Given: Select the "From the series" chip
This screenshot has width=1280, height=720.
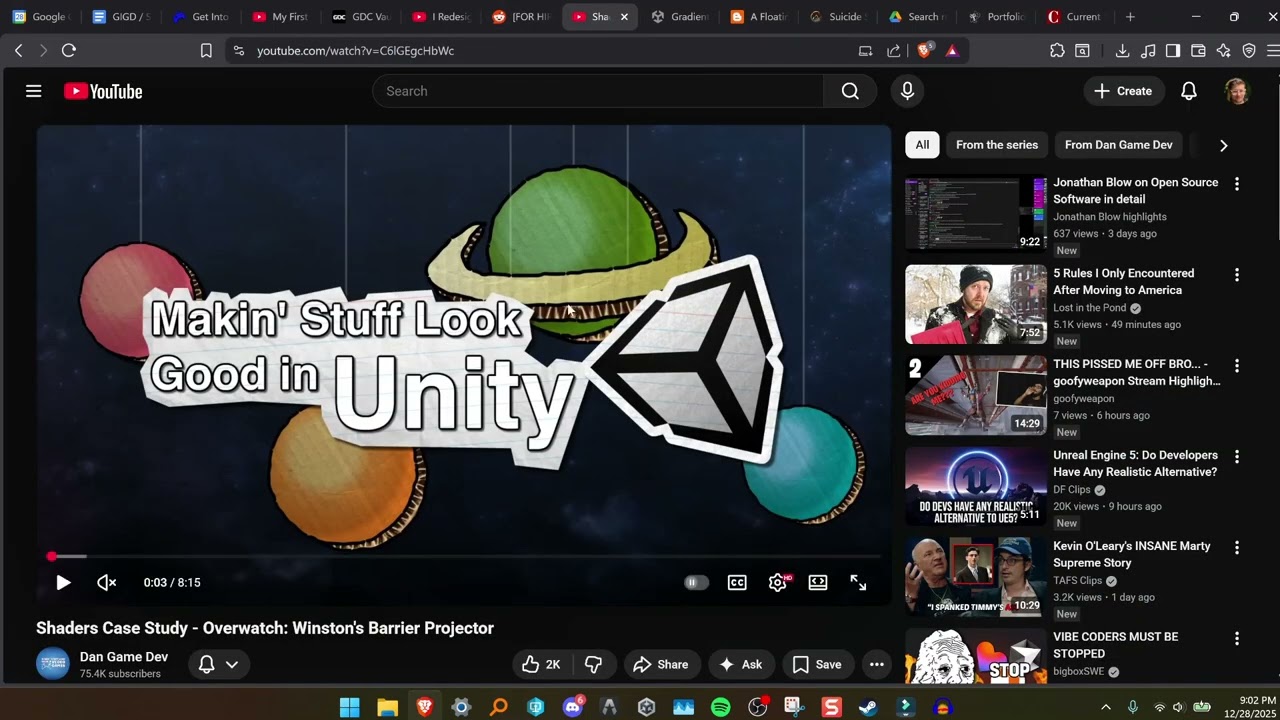Looking at the screenshot, I should pos(997,145).
